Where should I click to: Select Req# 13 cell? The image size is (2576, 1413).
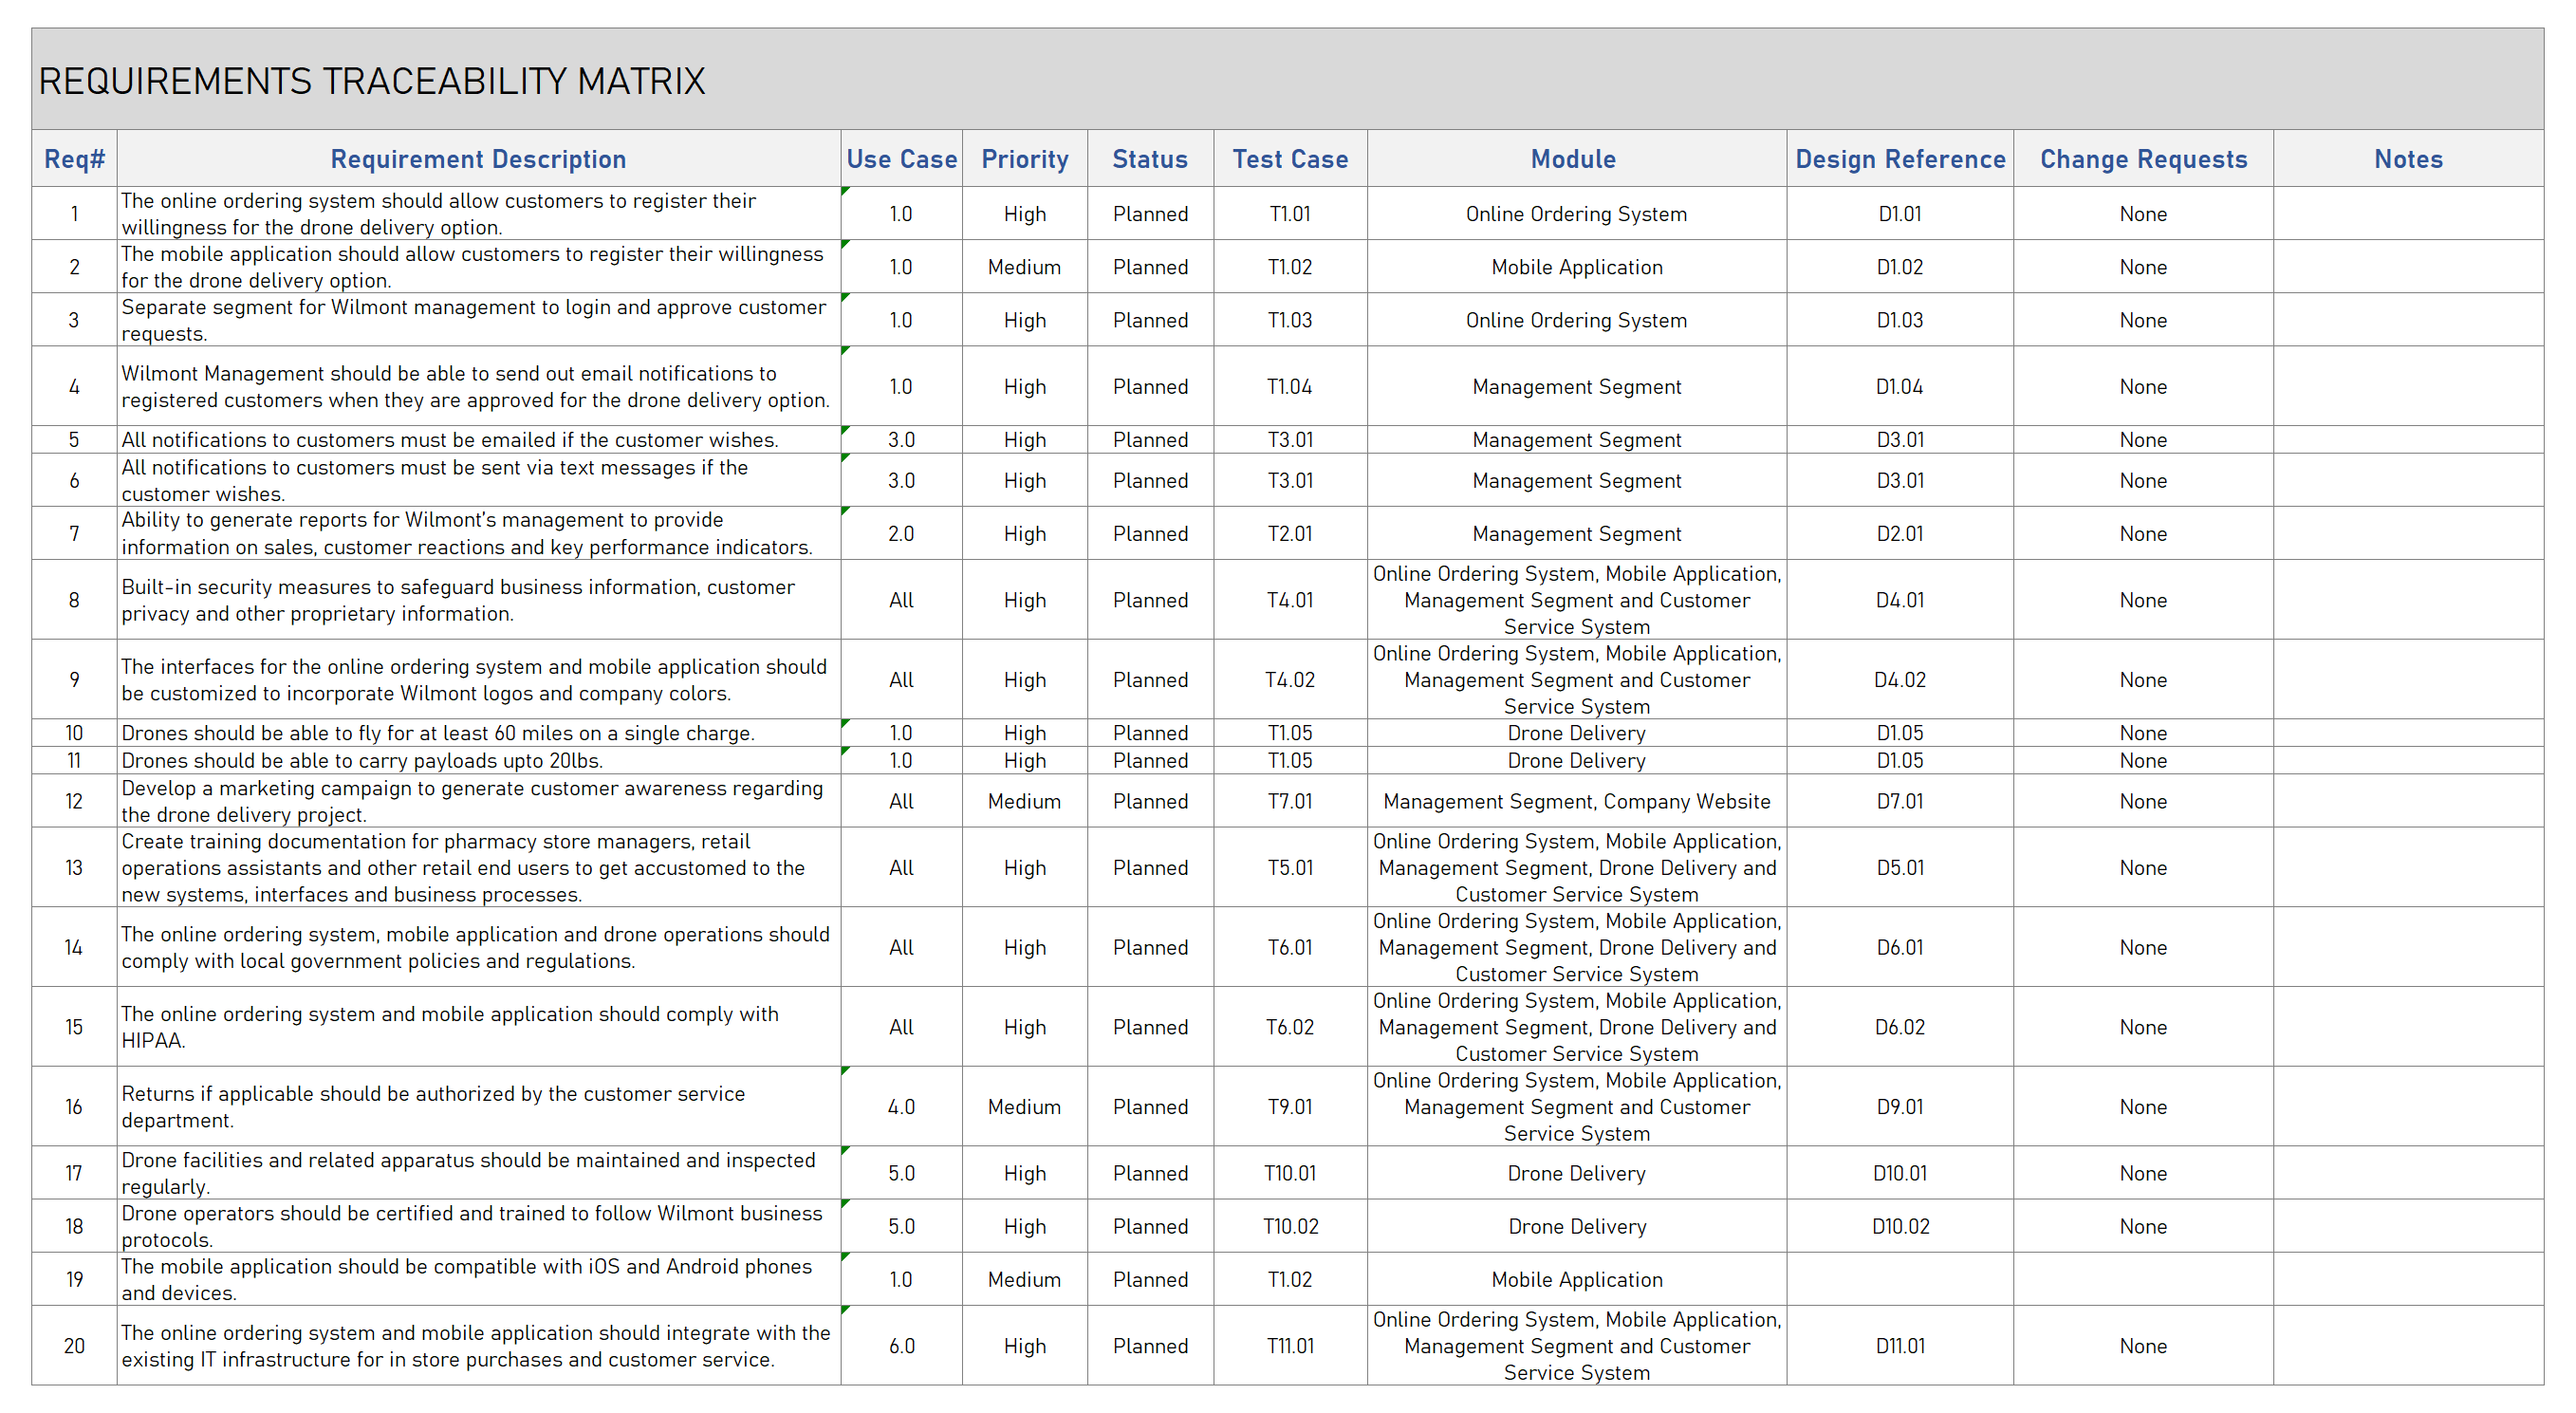click(74, 868)
